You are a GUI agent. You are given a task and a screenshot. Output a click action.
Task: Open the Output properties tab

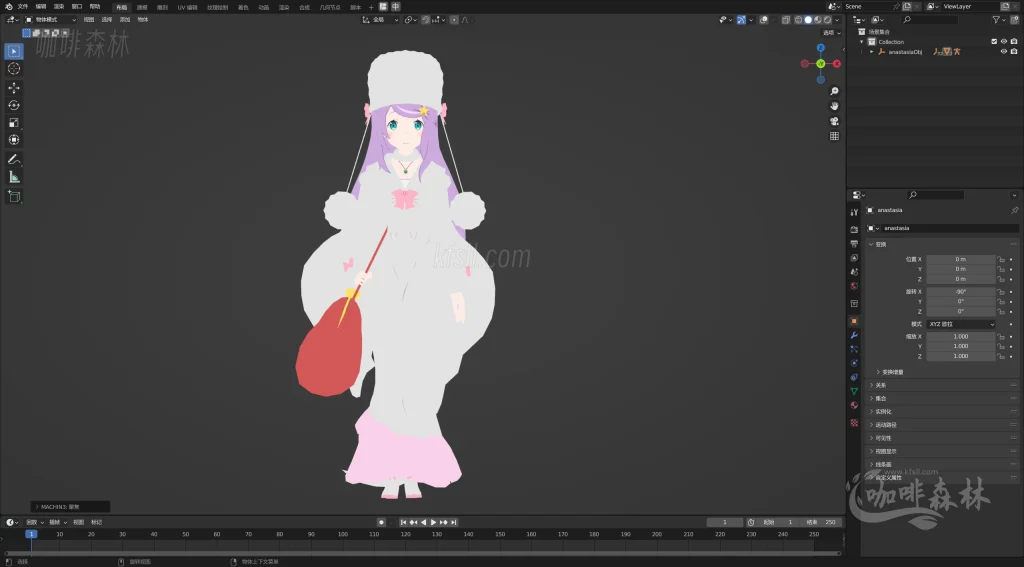pyautogui.click(x=854, y=244)
